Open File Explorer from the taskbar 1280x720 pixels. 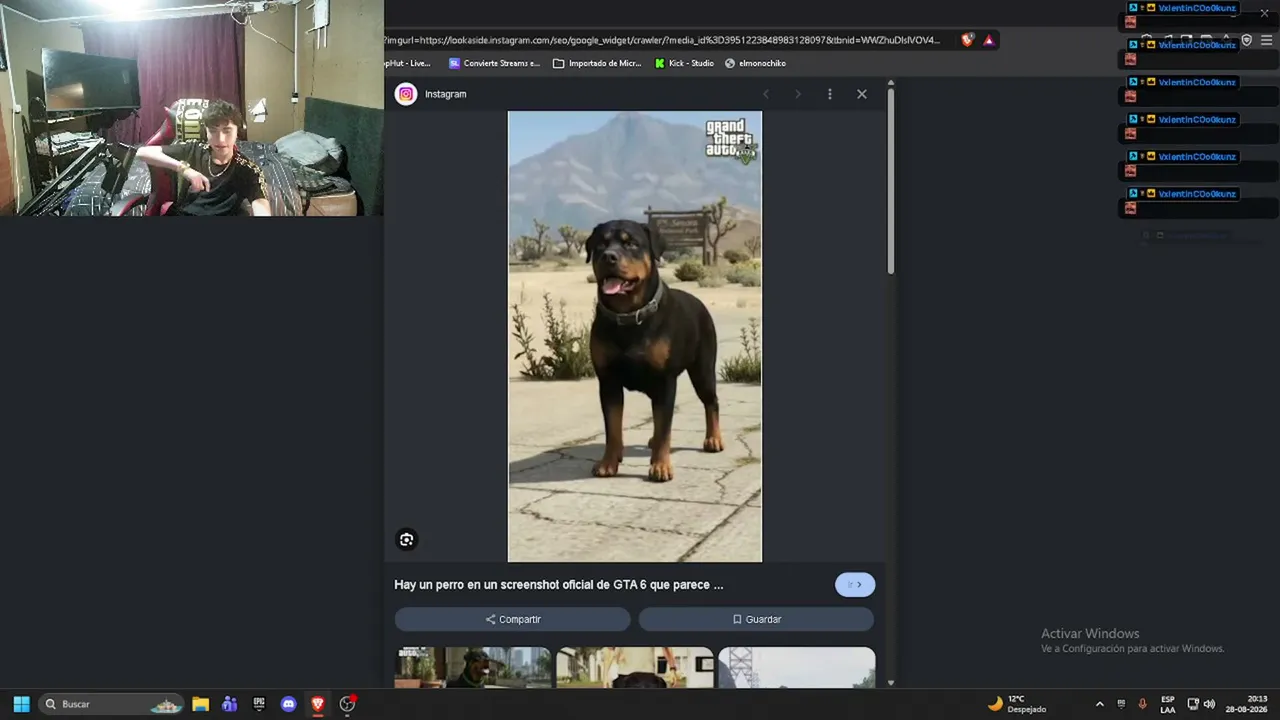click(200, 704)
